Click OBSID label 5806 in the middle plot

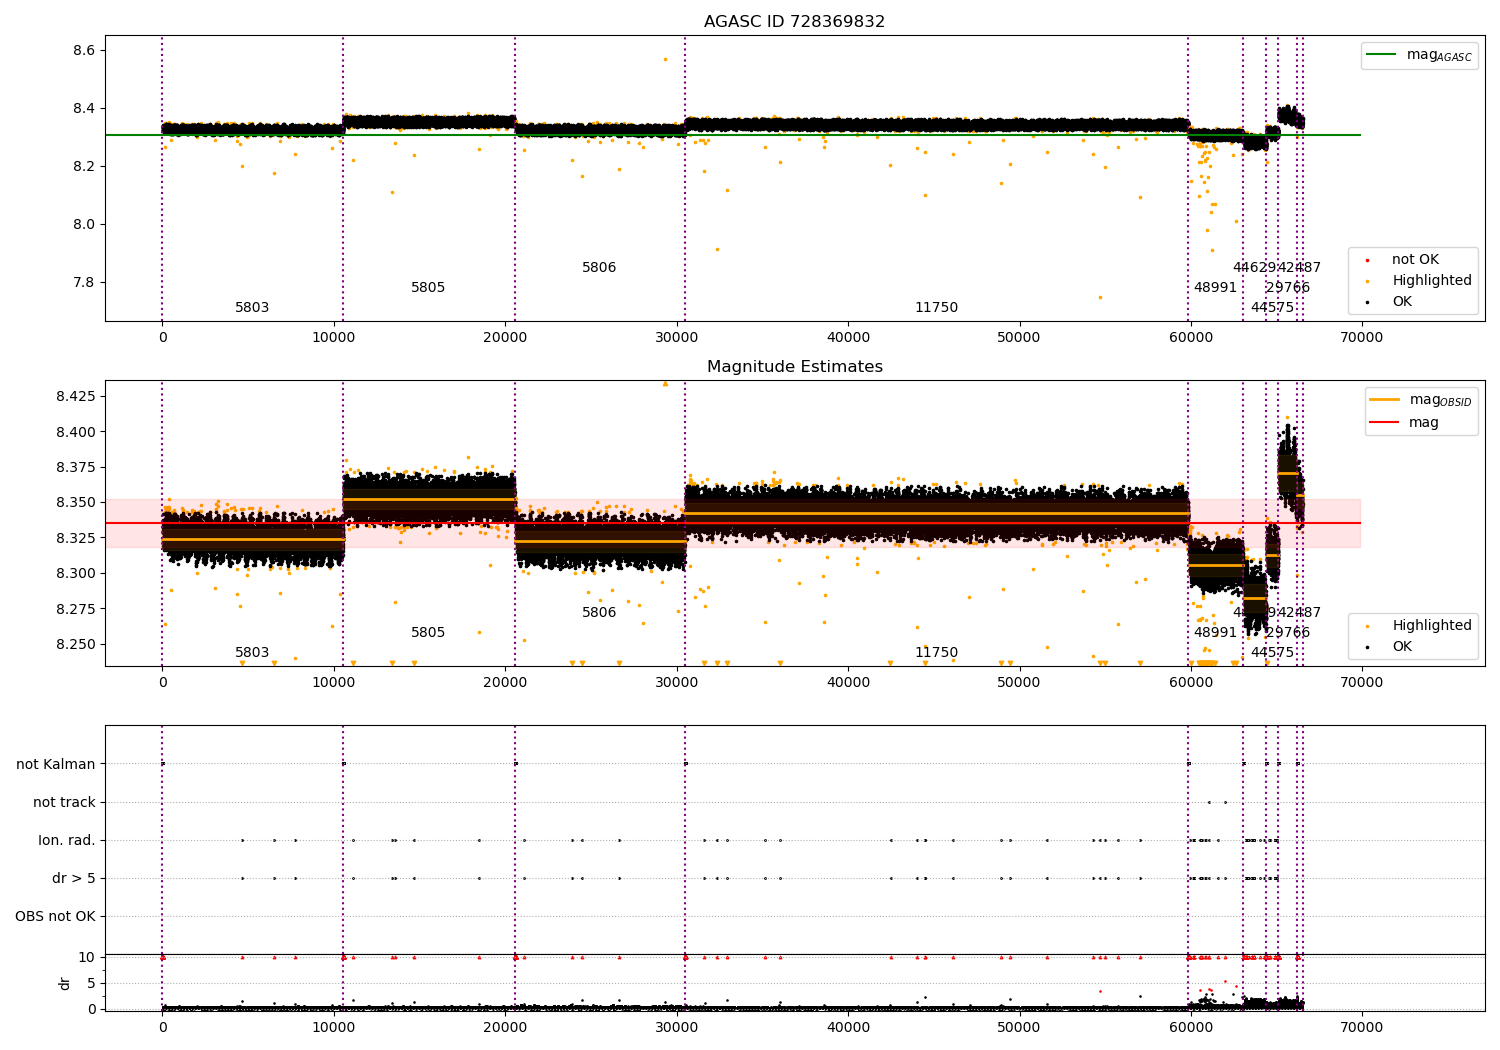(599, 613)
